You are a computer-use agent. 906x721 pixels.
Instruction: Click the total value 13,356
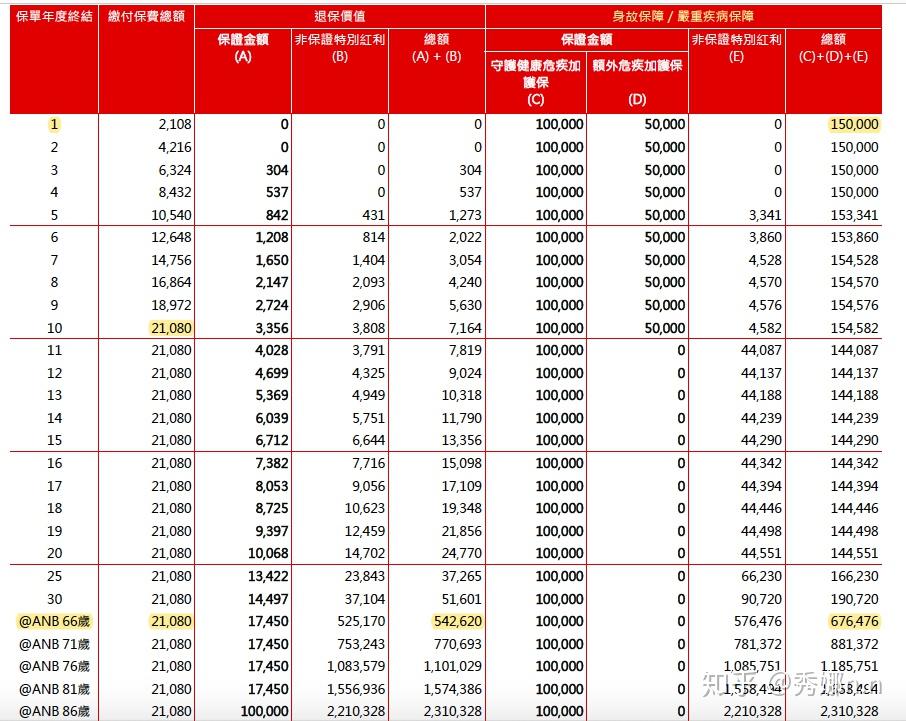462,440
